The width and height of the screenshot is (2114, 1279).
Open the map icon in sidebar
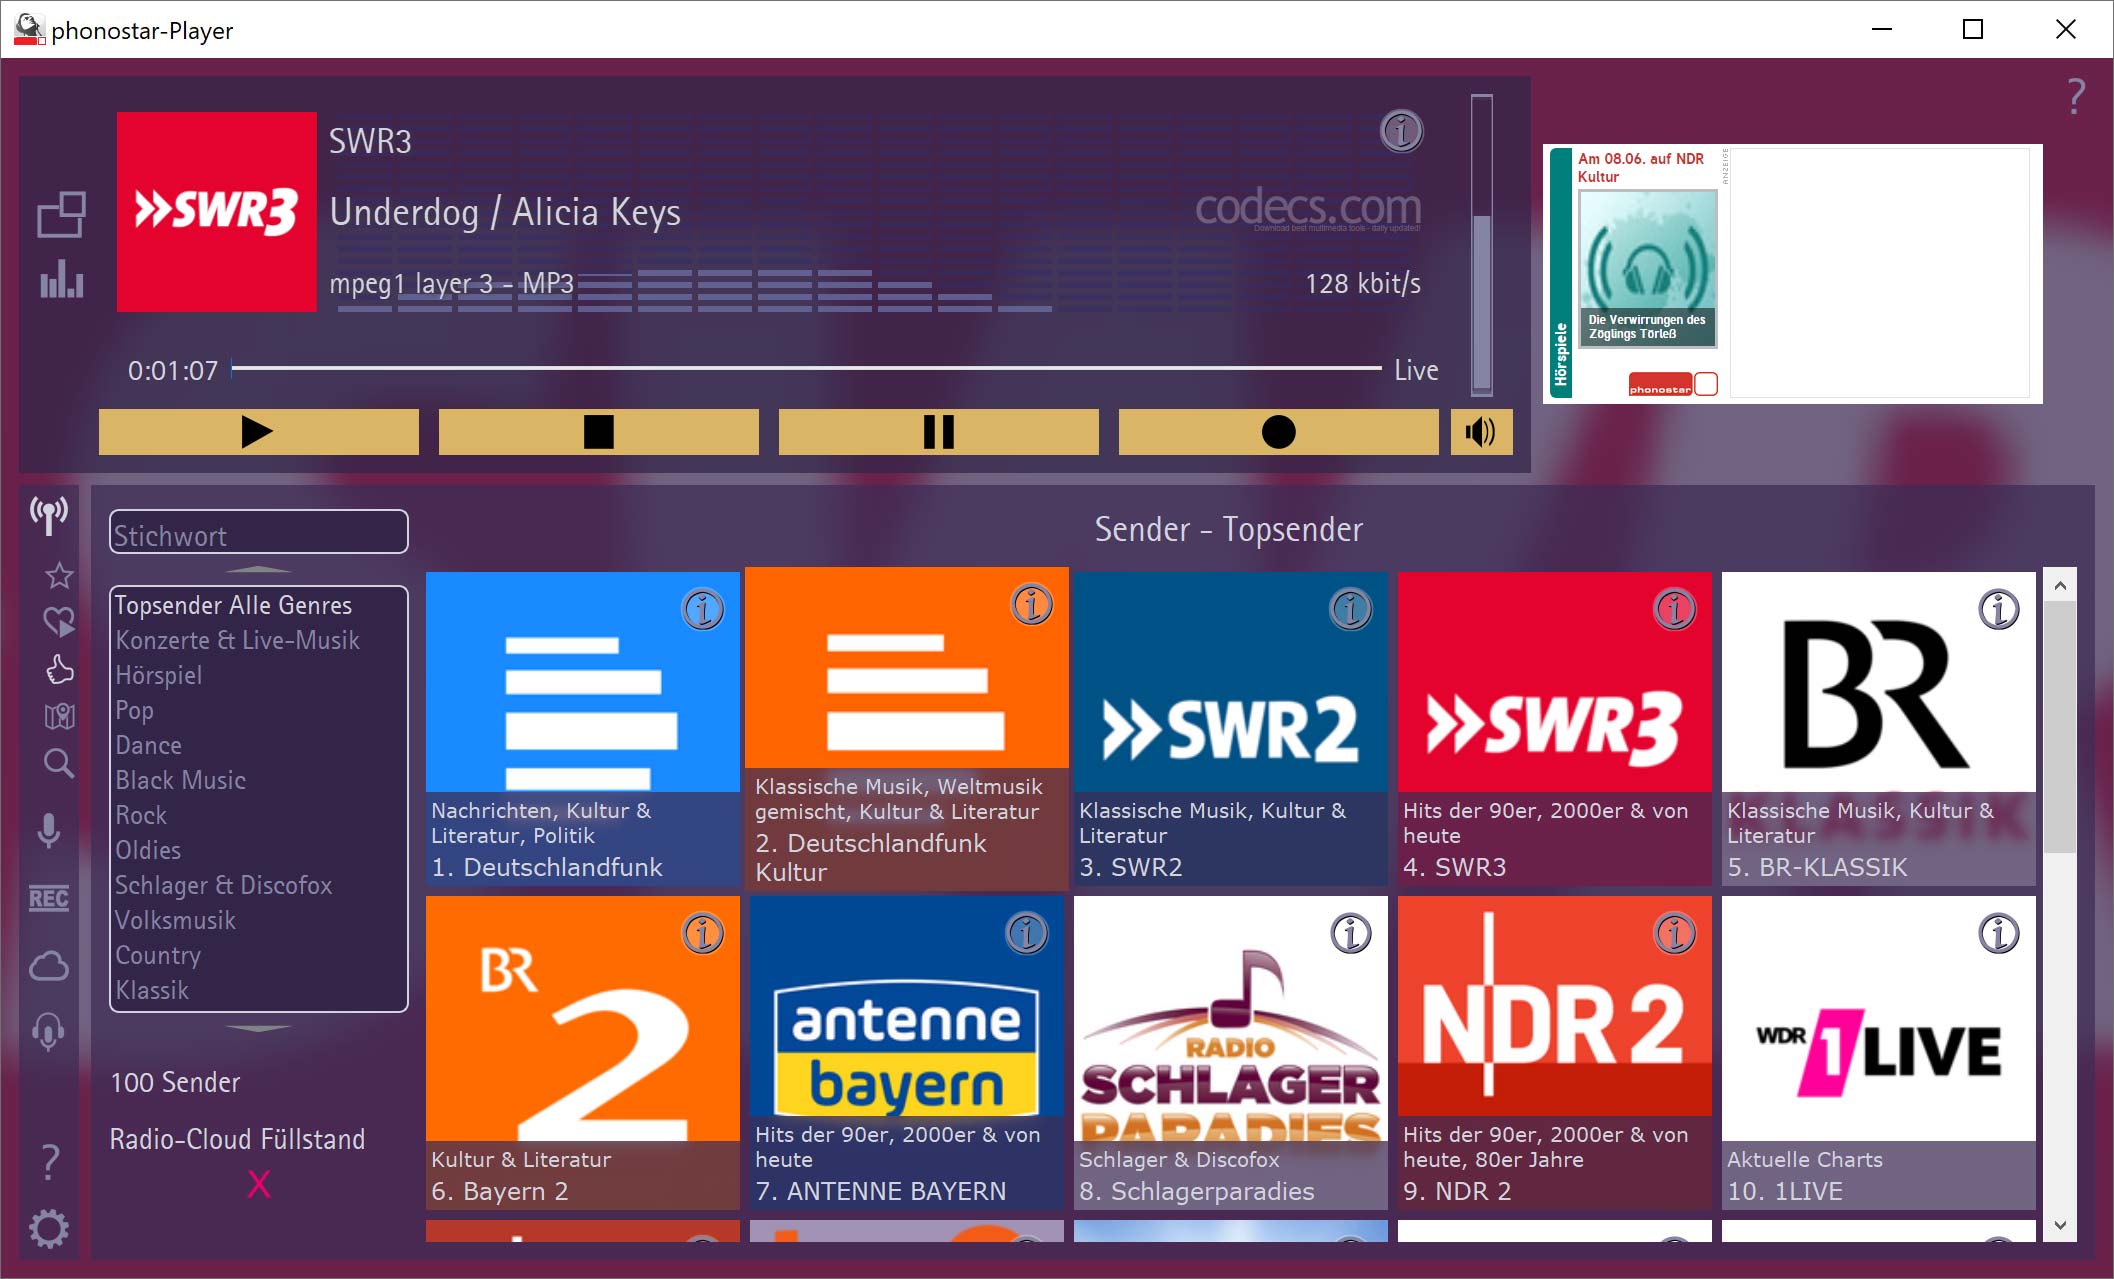tap(59, 716)
